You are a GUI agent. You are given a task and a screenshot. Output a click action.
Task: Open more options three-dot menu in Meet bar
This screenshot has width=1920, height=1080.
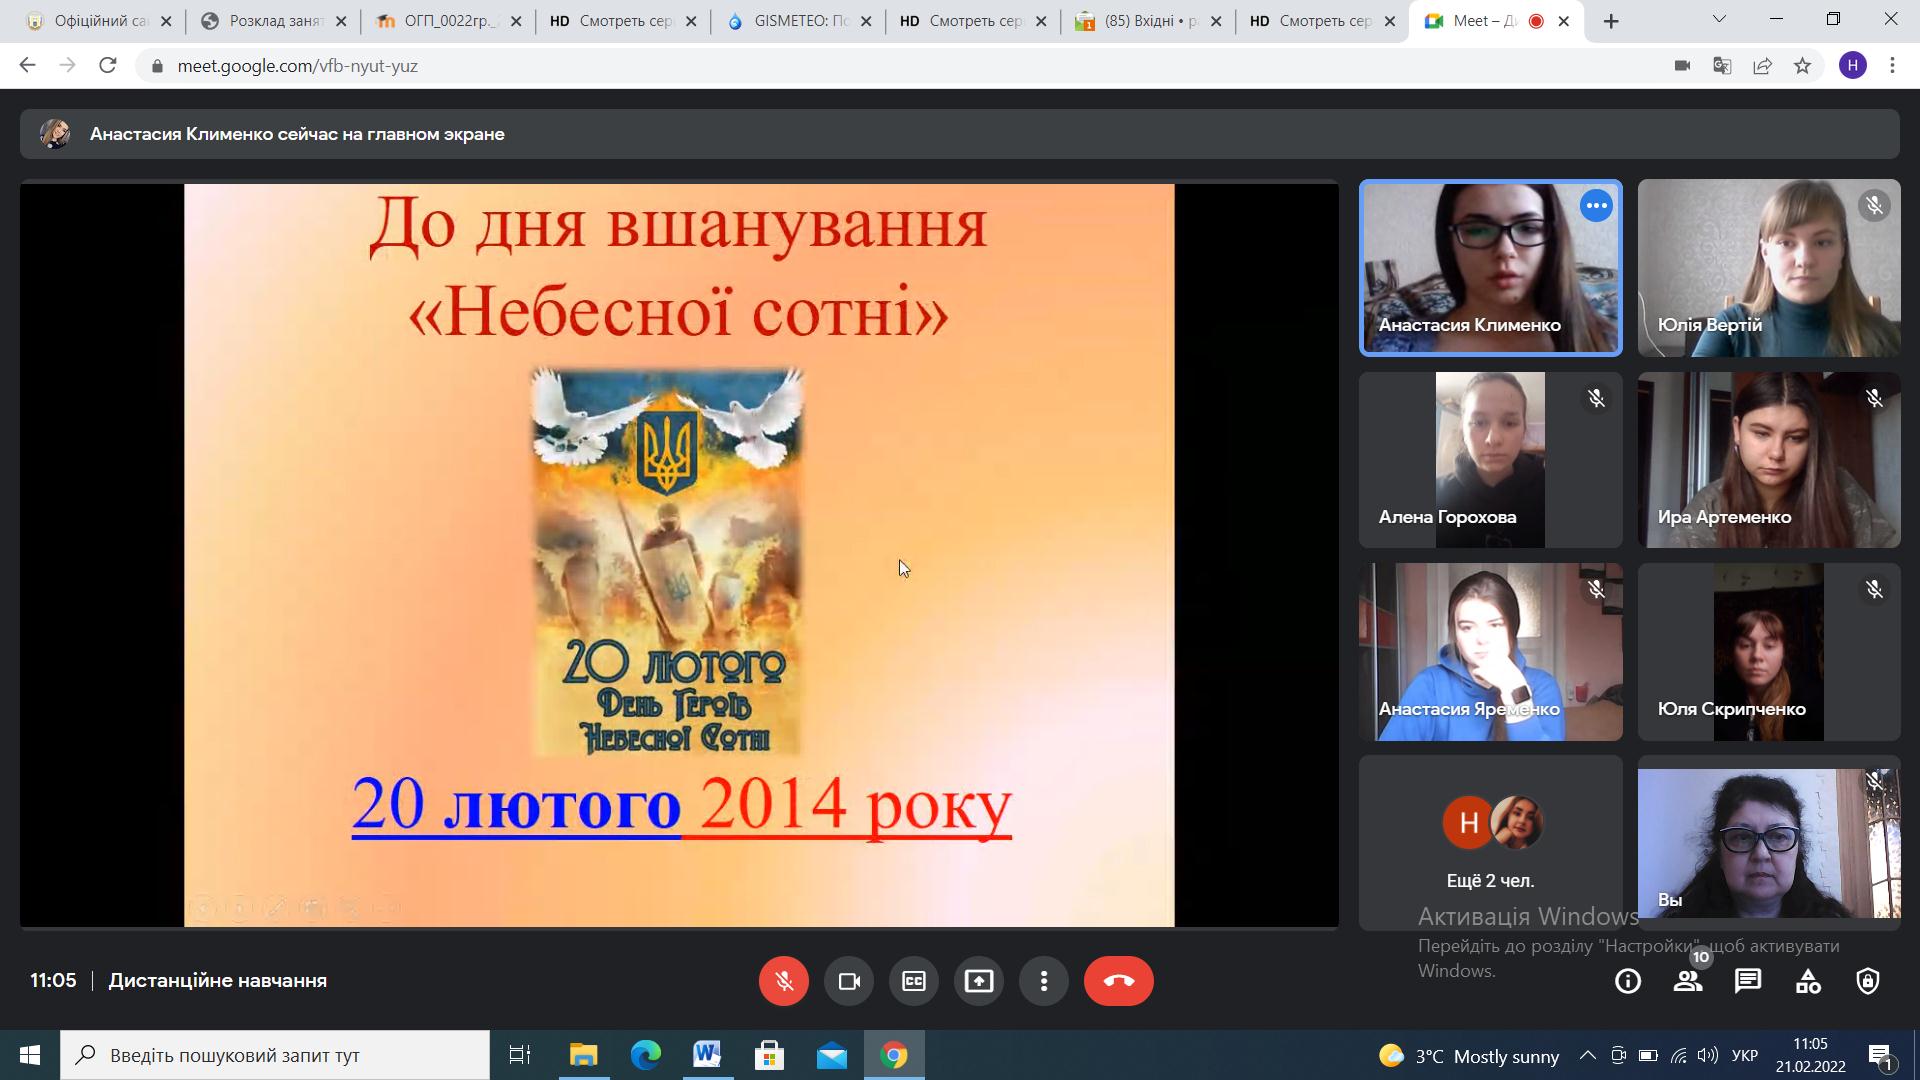click(1044, 981)
